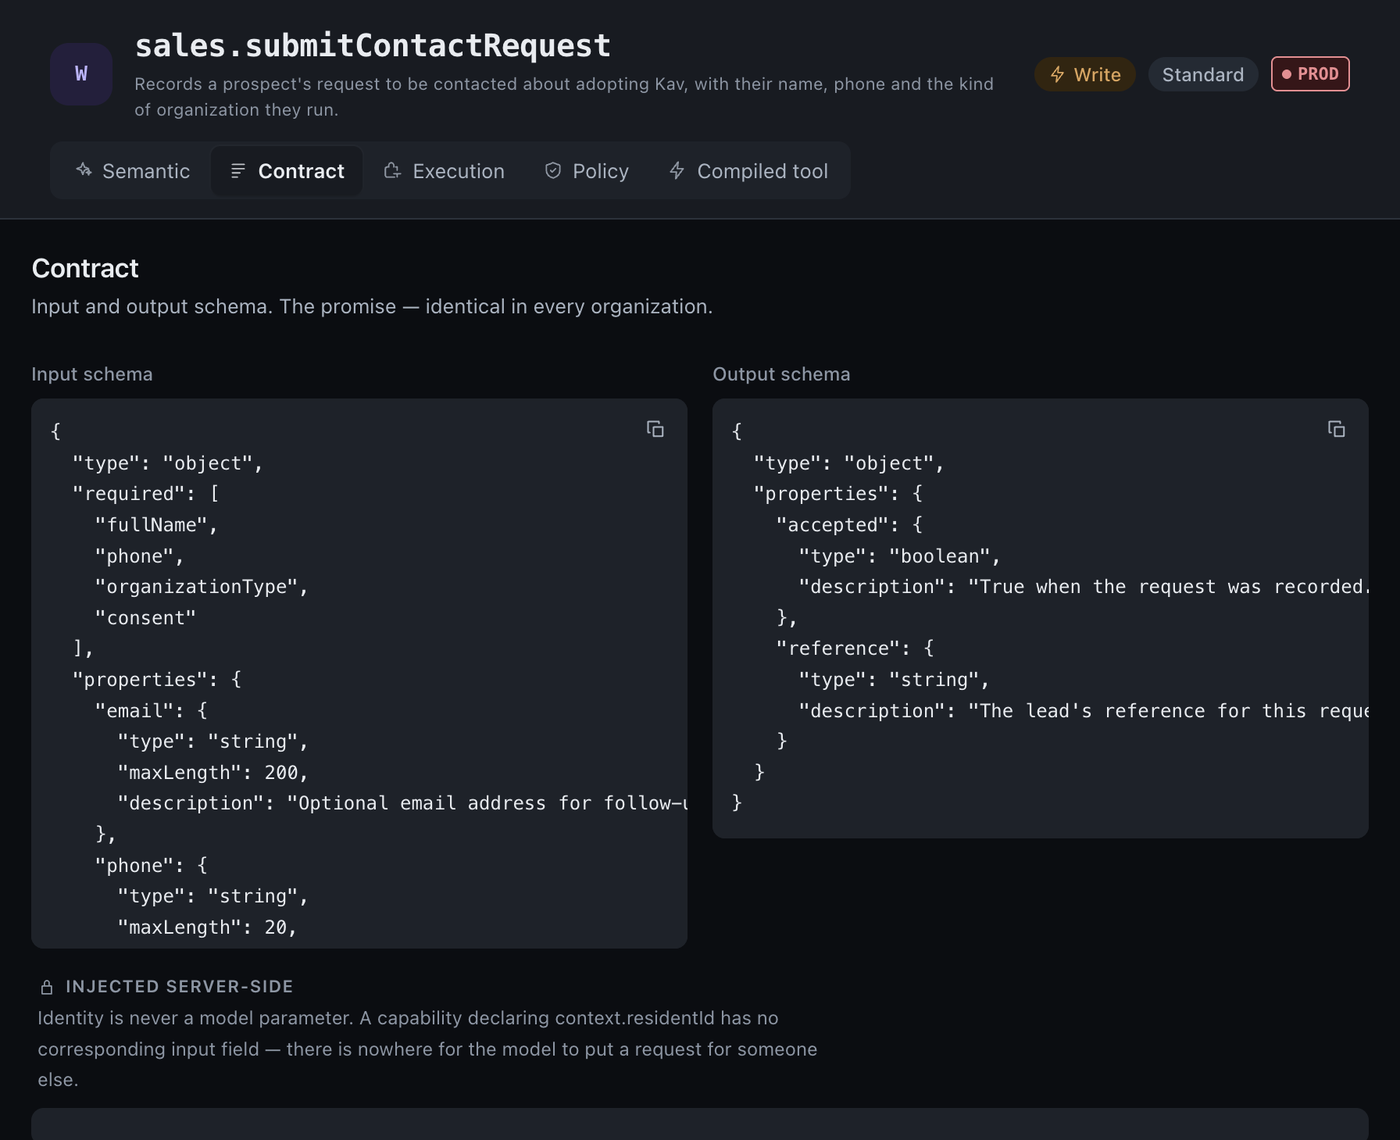
Task: Click the "maxLength": 200 line
Action: (213, 773)
